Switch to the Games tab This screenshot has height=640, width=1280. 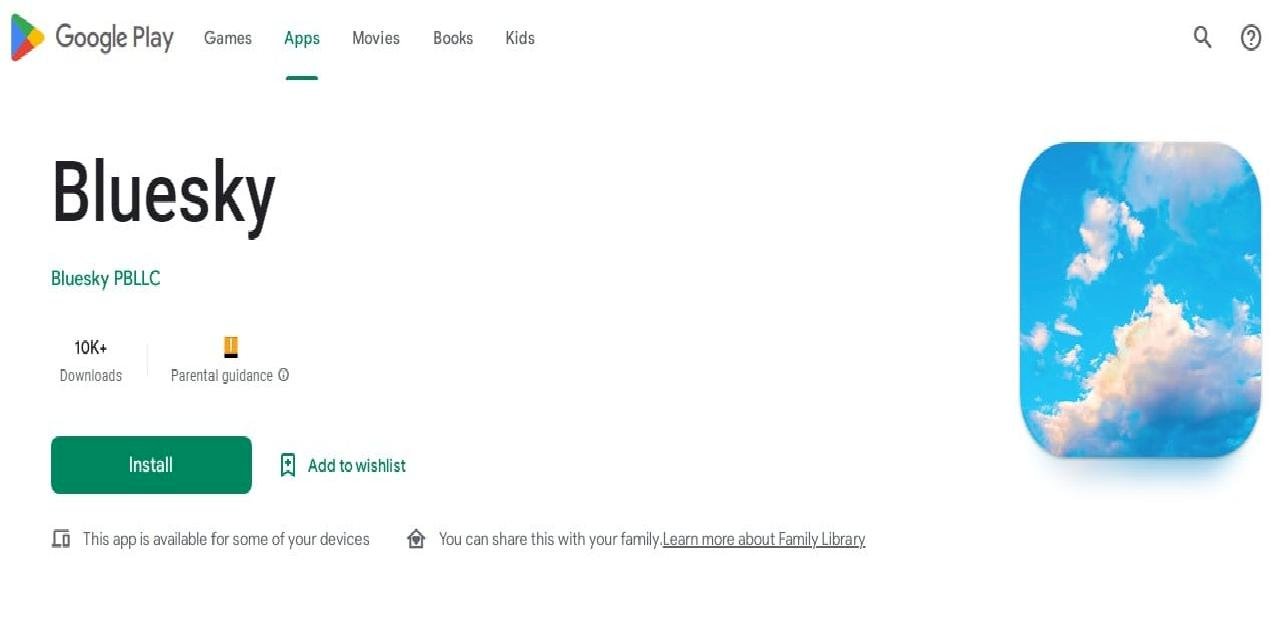pos(228,38)
